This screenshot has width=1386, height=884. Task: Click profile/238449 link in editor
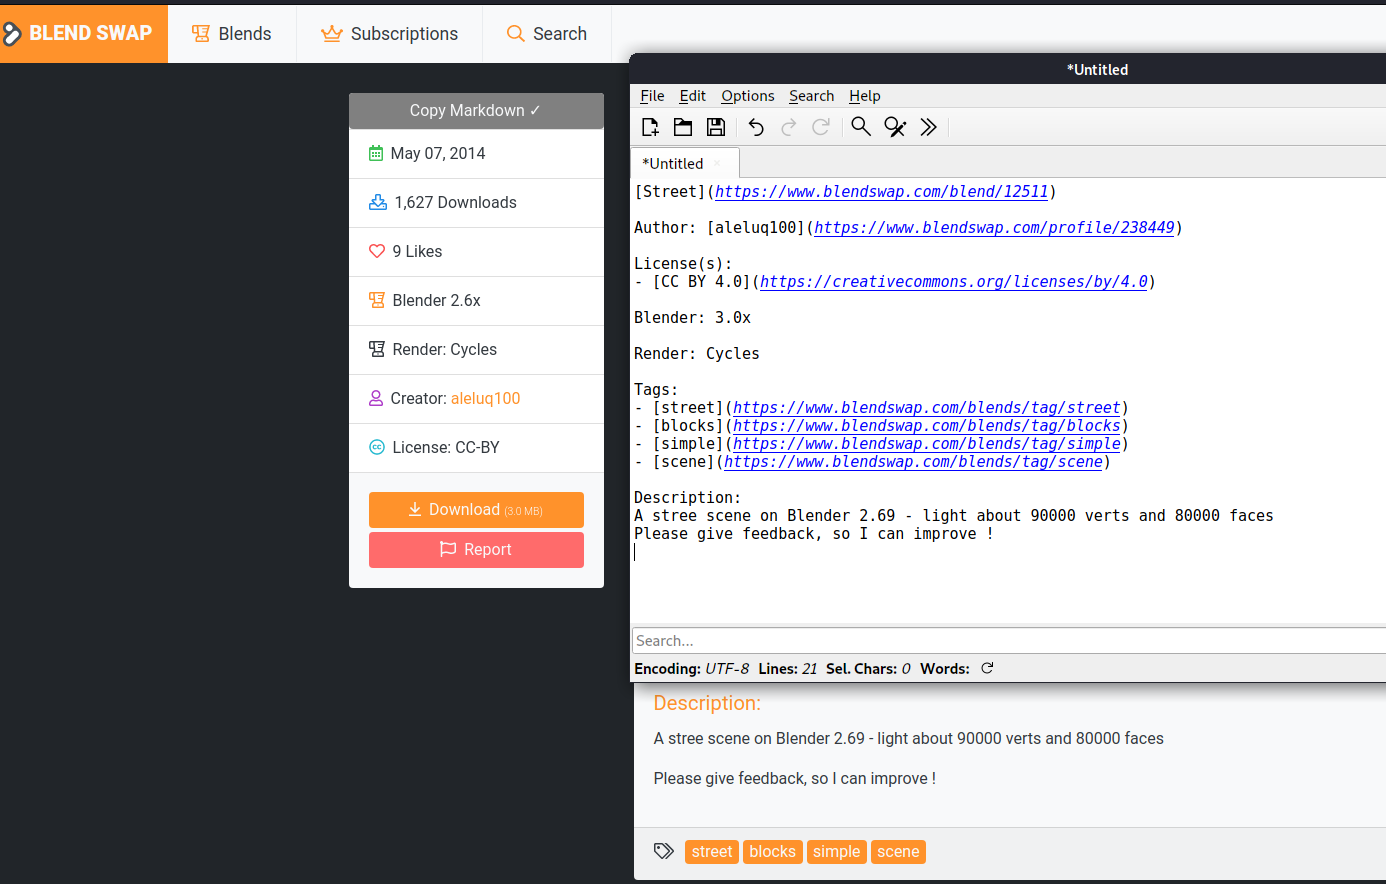coord(994,228)
